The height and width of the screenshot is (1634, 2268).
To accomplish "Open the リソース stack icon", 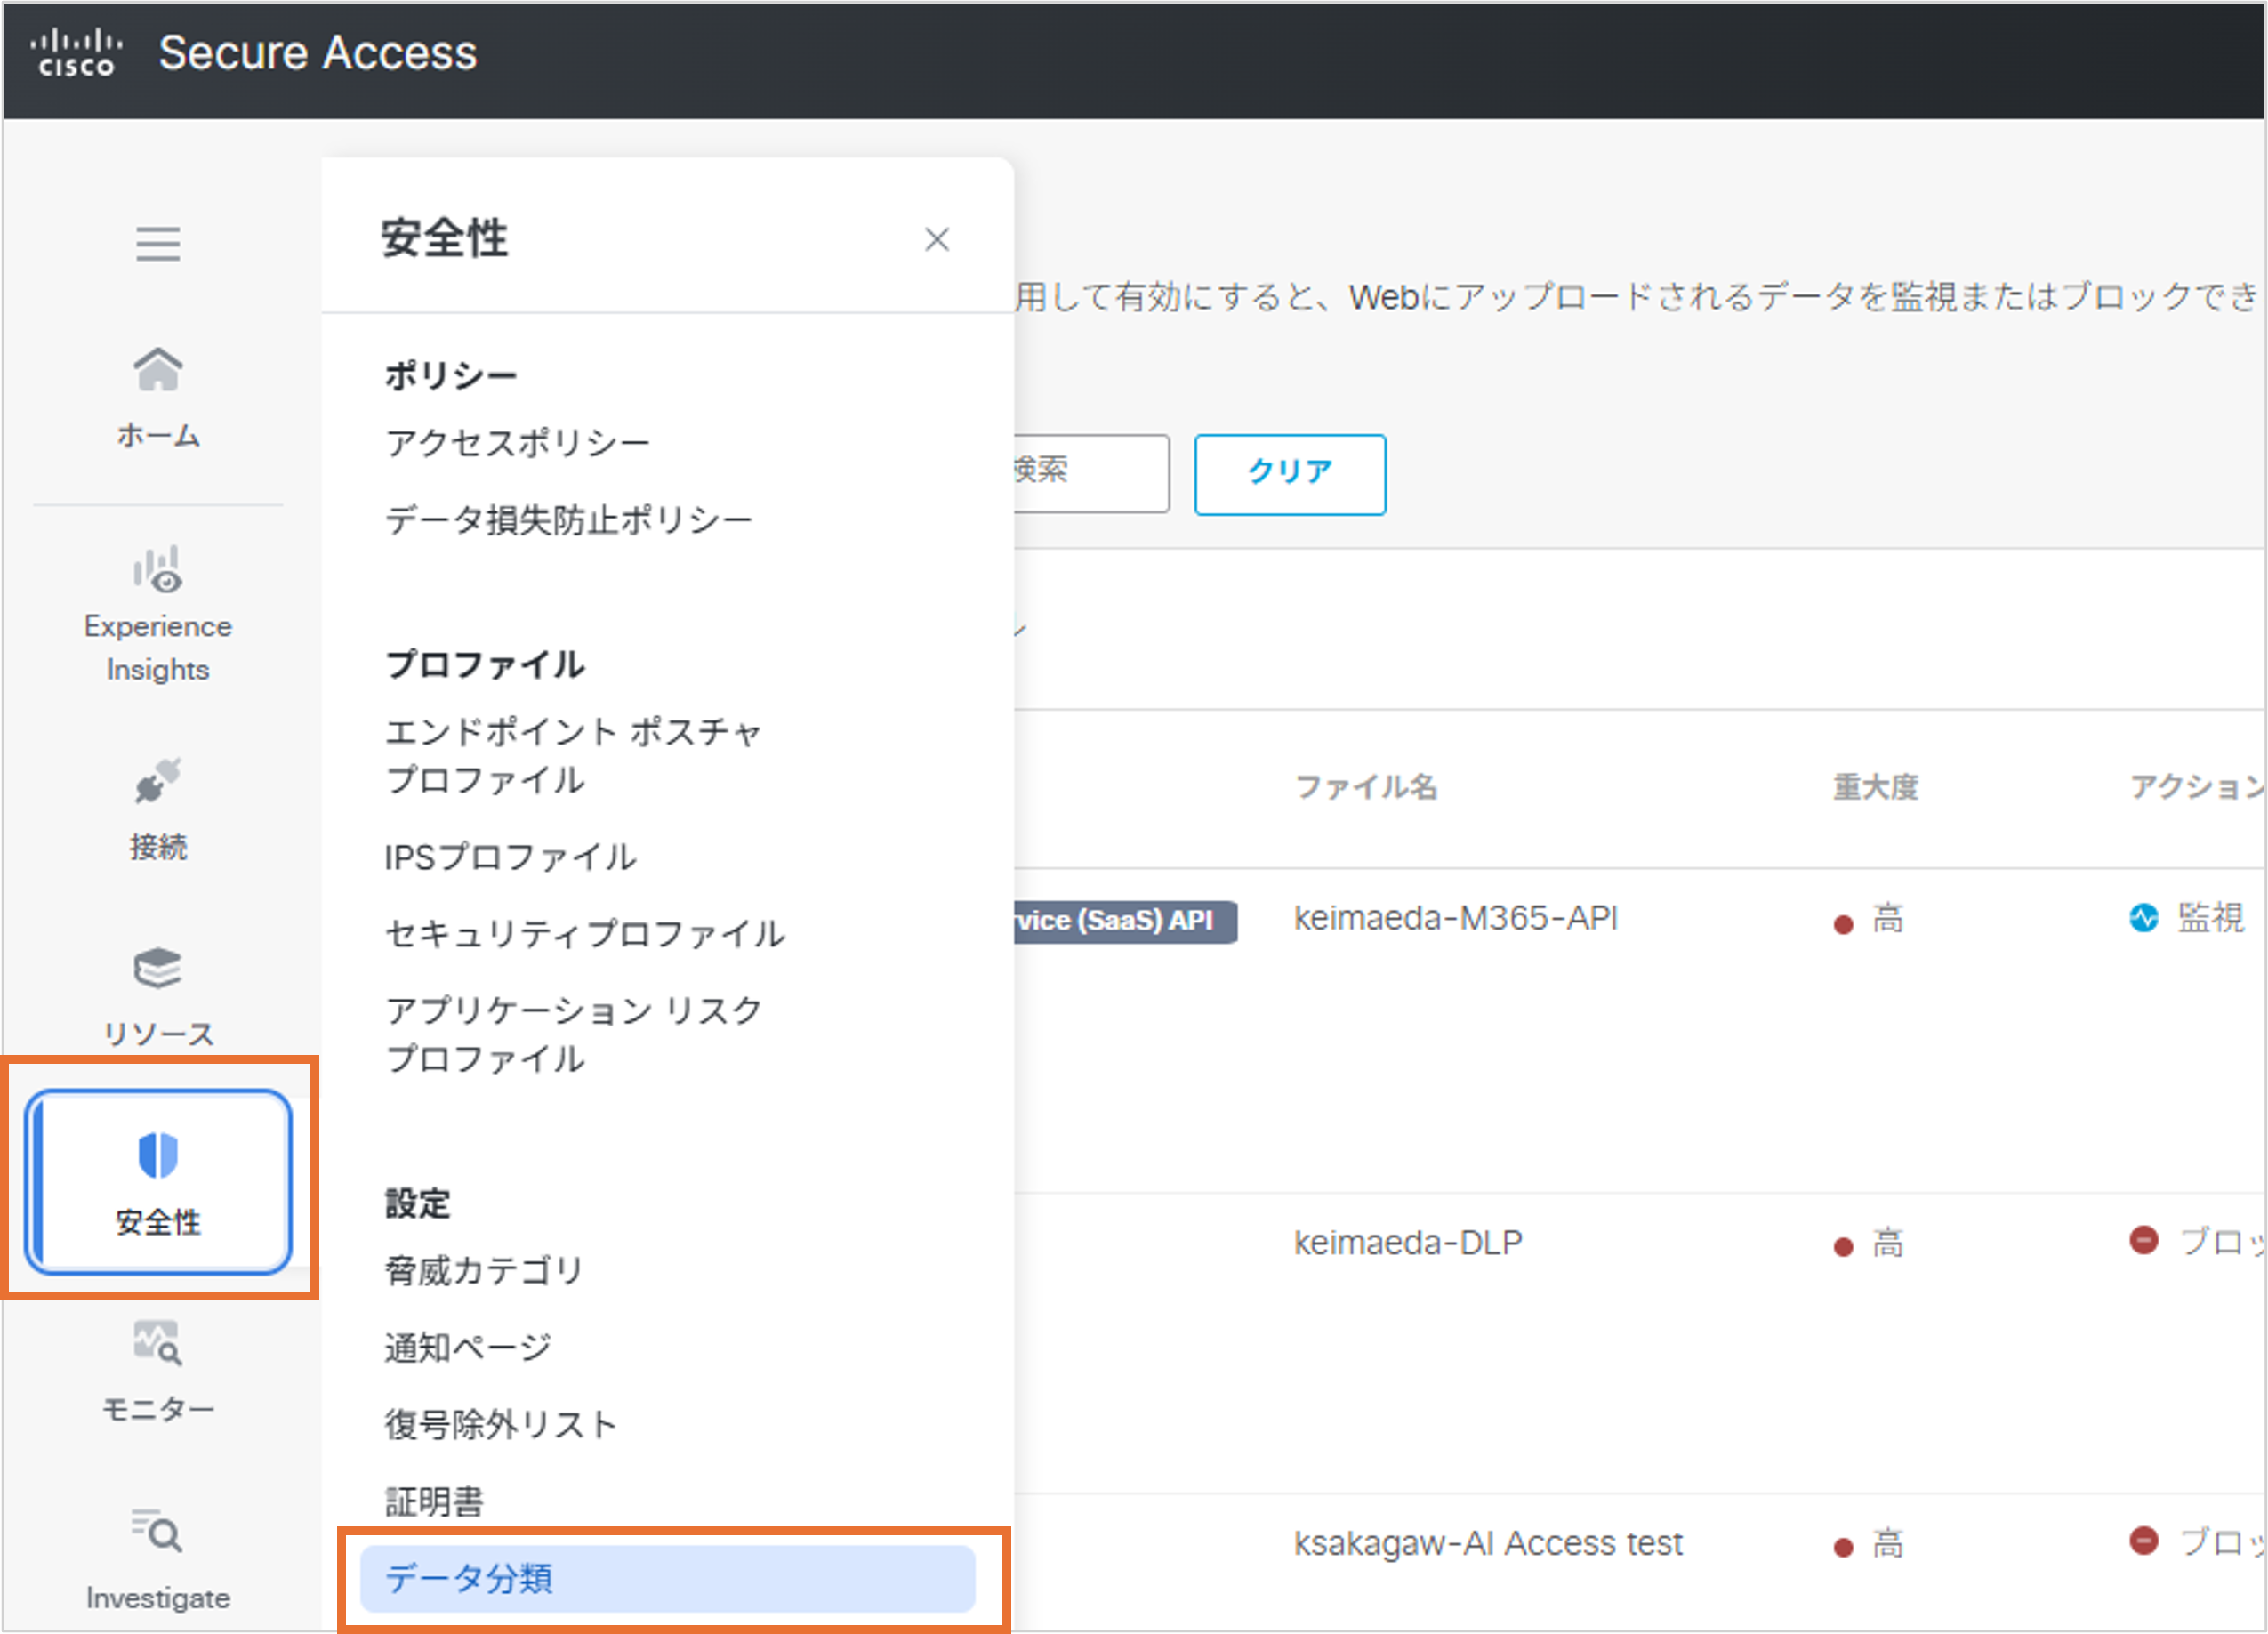I will pos(158,968).
